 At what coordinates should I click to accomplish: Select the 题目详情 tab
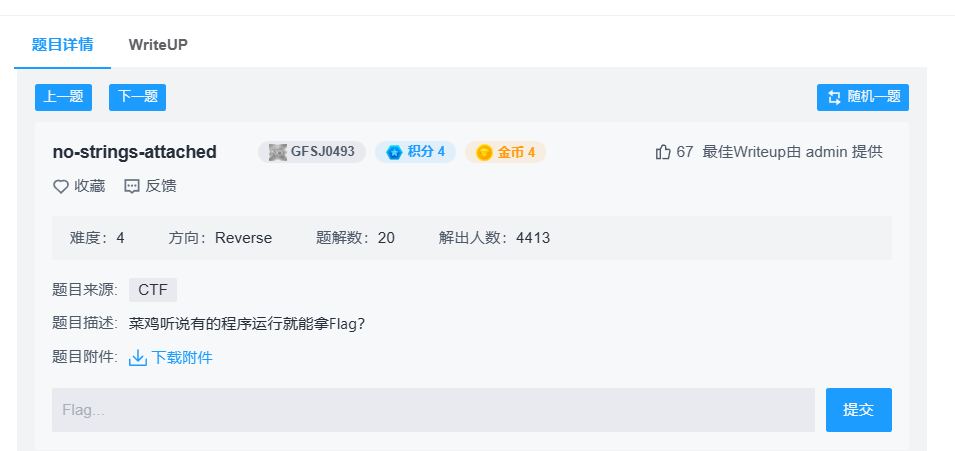62,45
